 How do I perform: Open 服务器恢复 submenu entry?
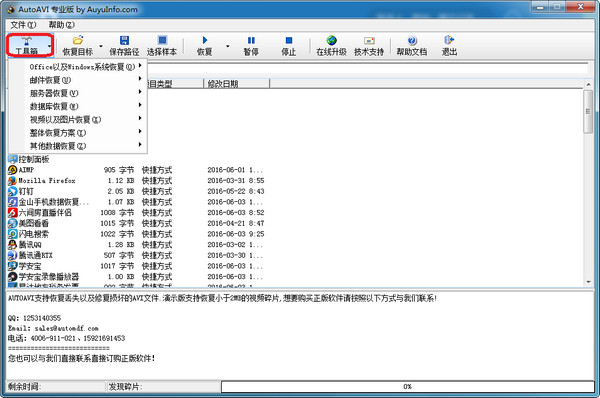78,93
